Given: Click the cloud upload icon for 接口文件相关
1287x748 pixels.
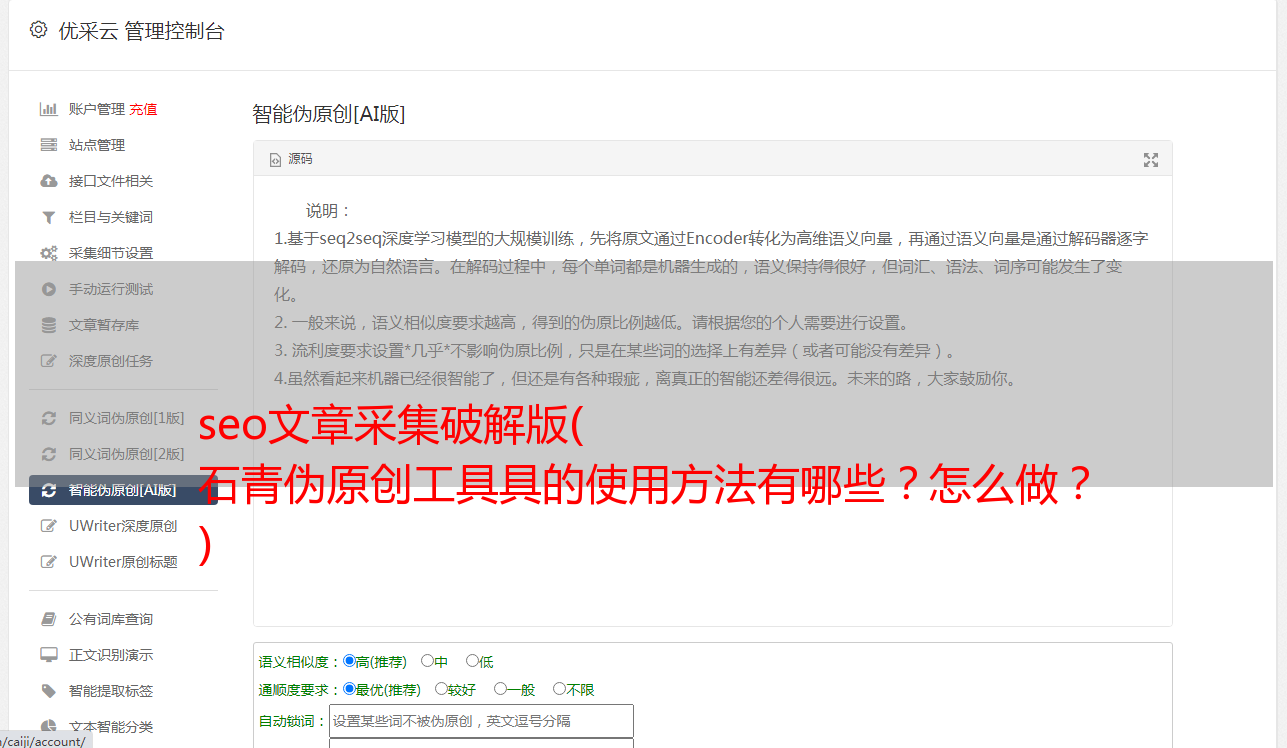Looking at the screenshot, I should [48, 181].
